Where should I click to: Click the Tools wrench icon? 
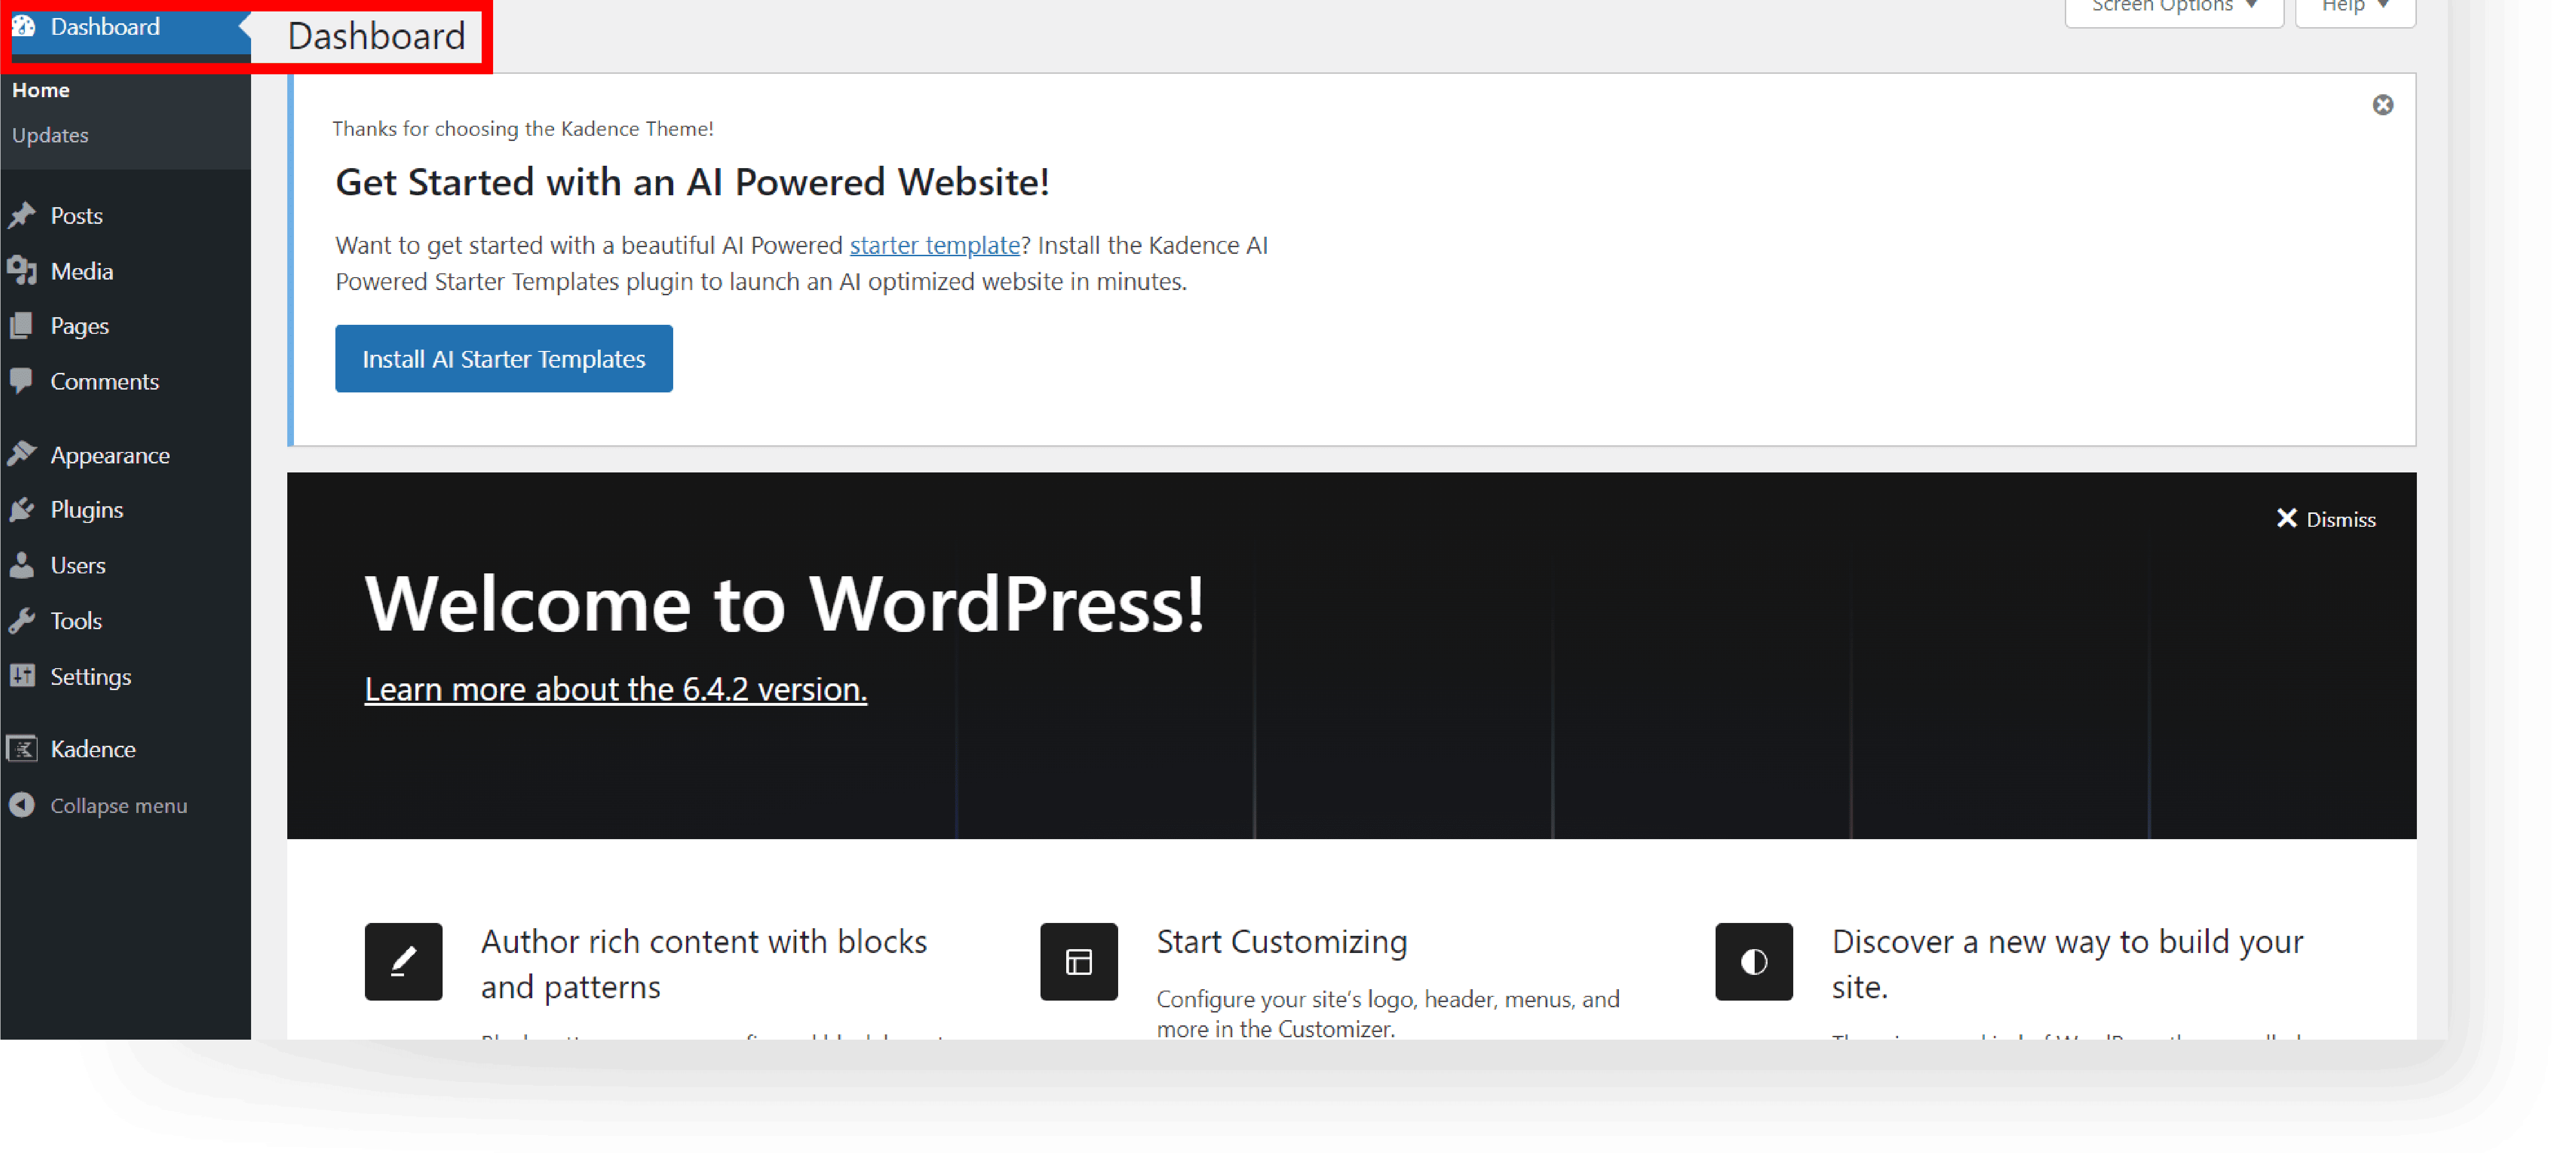pyautogui.click(x=22, y=620)
